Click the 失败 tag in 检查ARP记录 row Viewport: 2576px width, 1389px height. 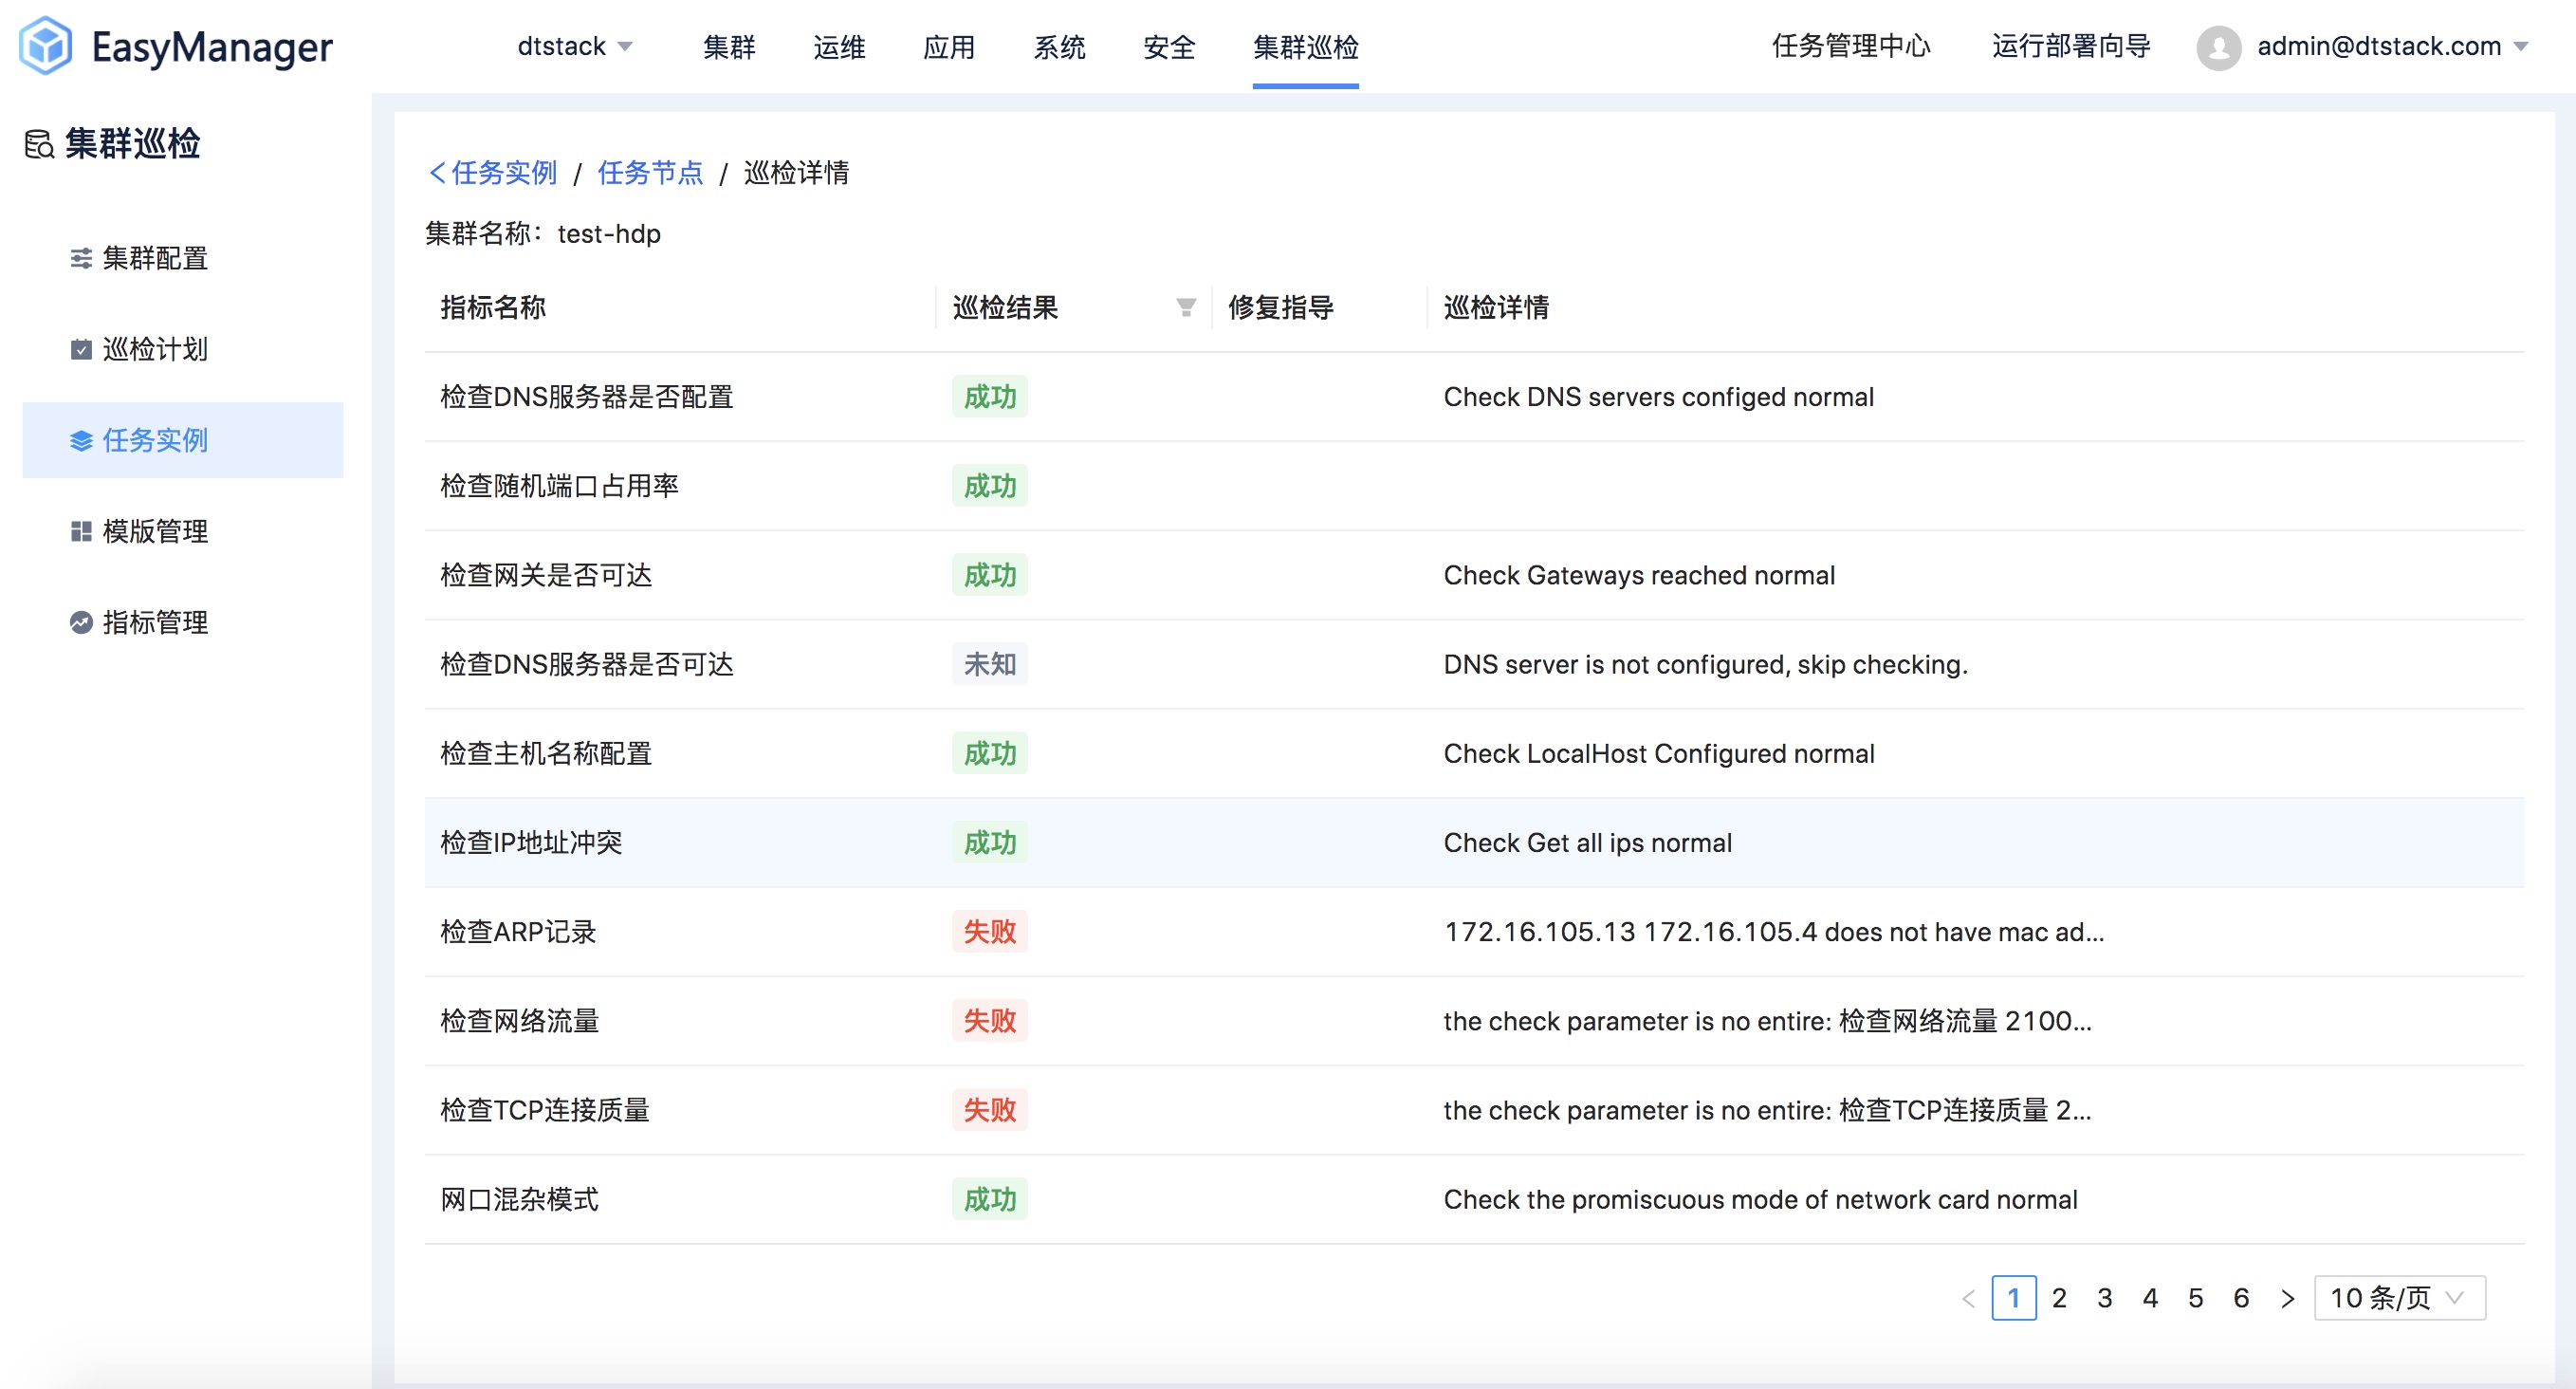(990, 933)
